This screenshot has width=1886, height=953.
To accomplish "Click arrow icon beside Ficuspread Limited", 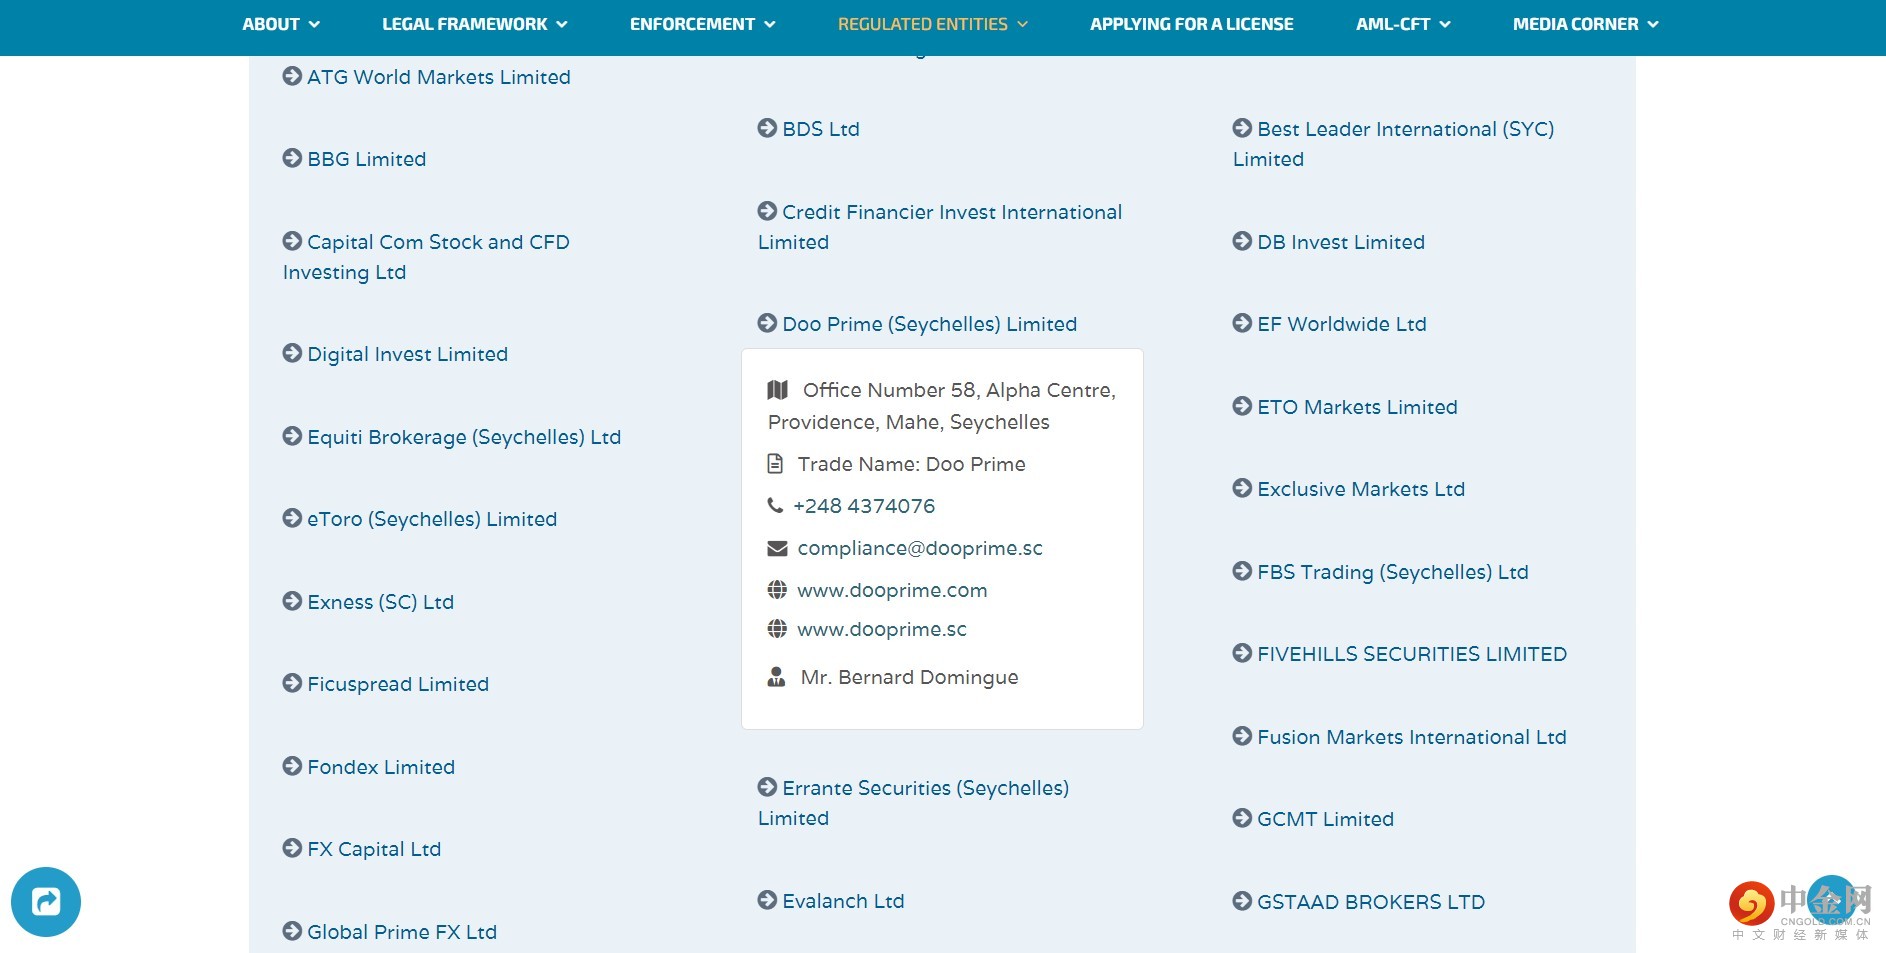I will 292,683.
